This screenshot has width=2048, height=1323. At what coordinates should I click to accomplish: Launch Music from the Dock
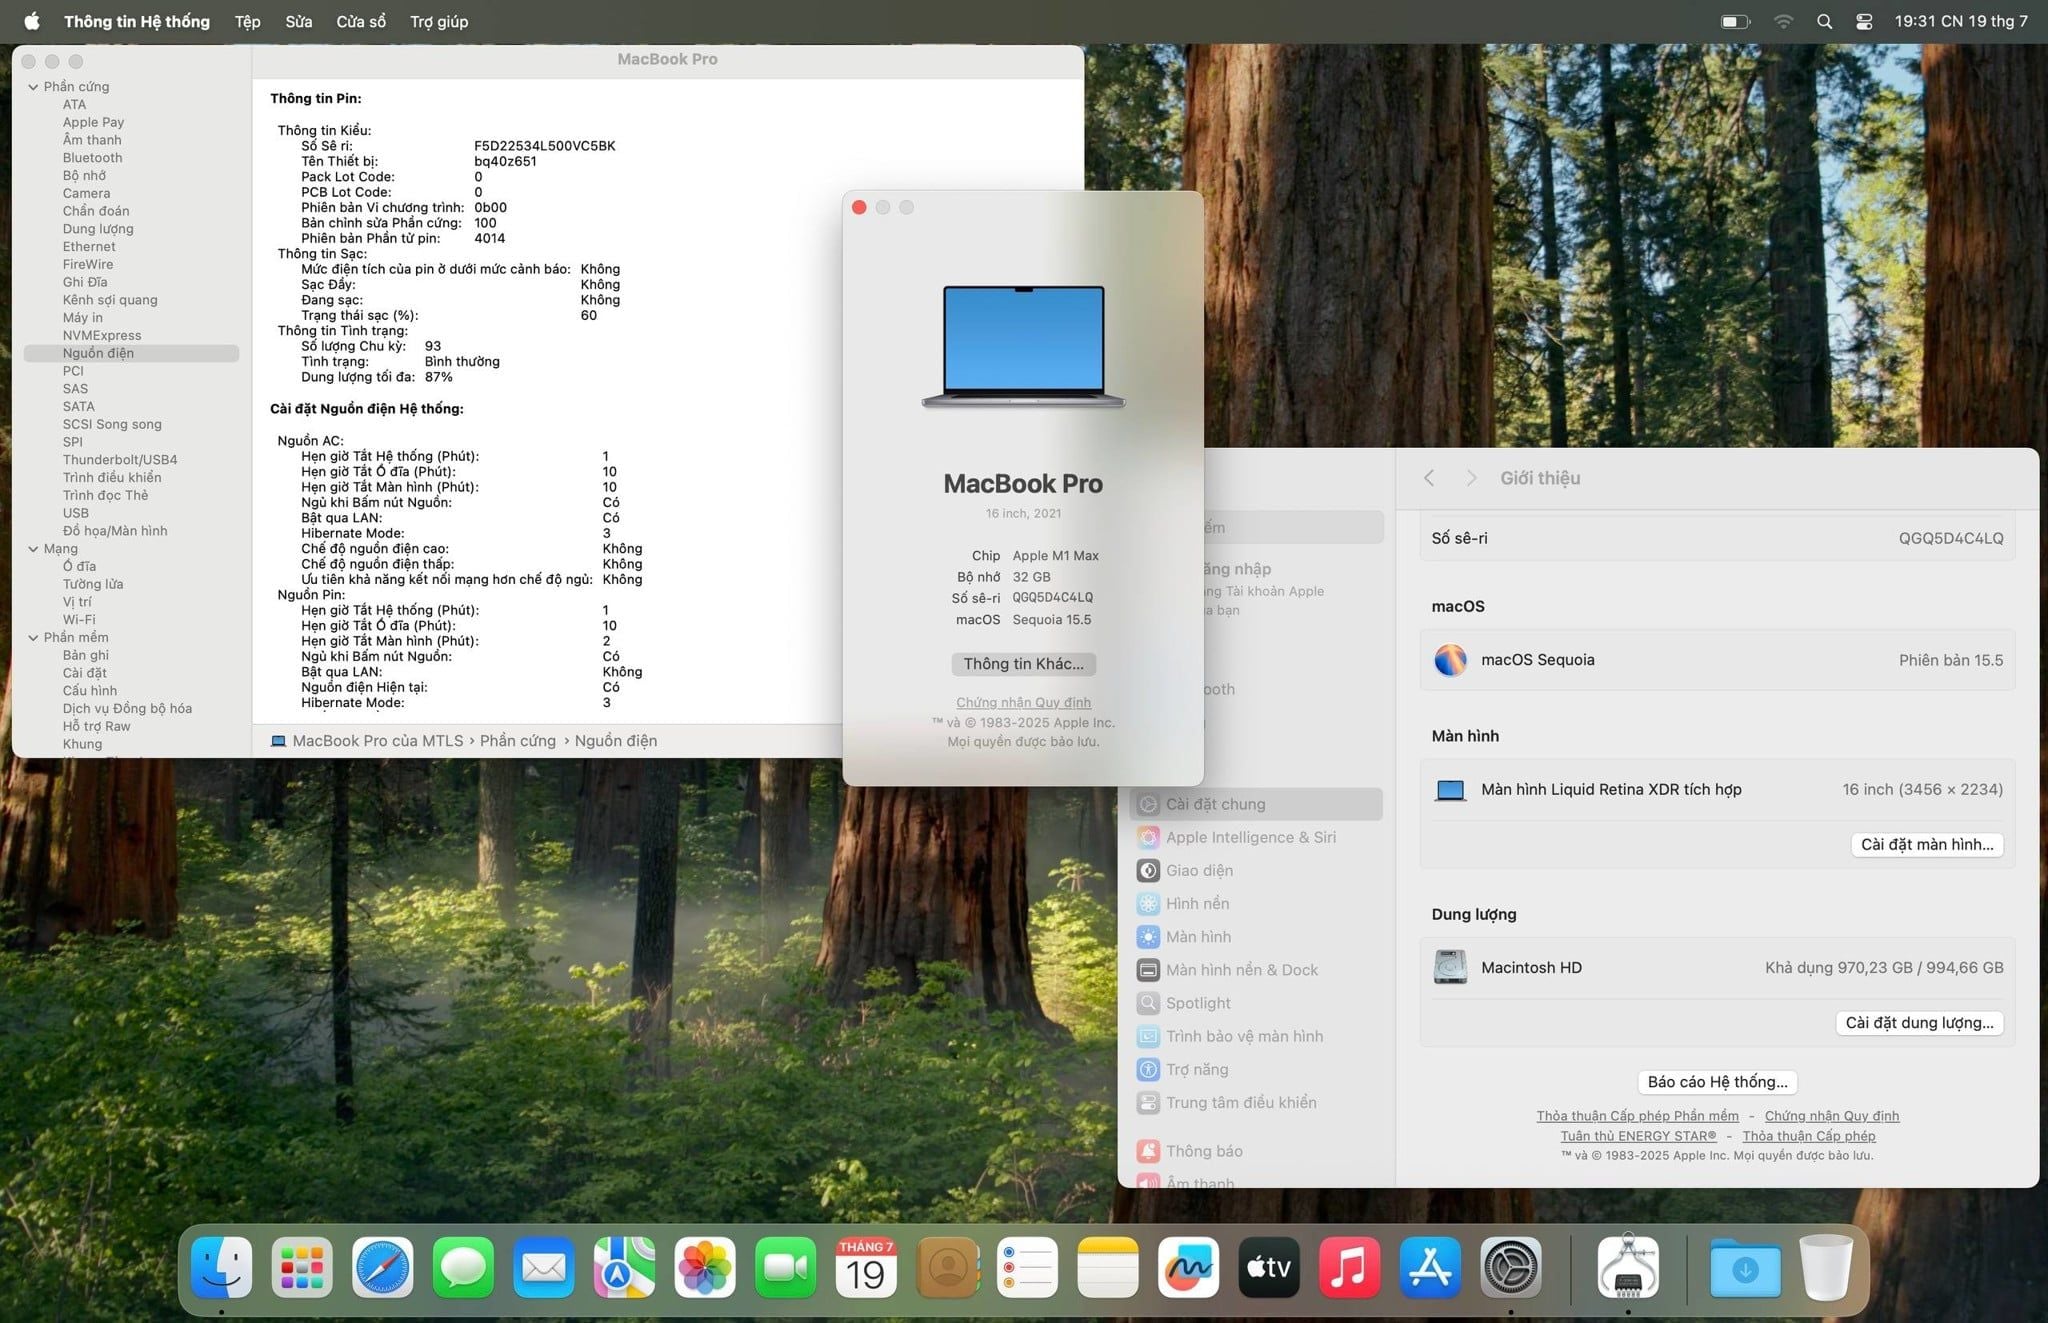[1350, 1267]
